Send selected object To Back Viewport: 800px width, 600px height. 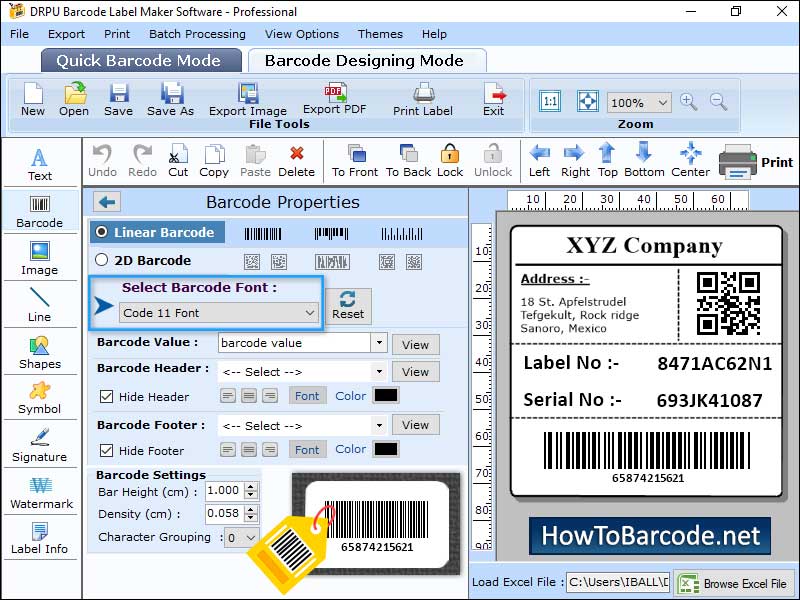point(407,158)
